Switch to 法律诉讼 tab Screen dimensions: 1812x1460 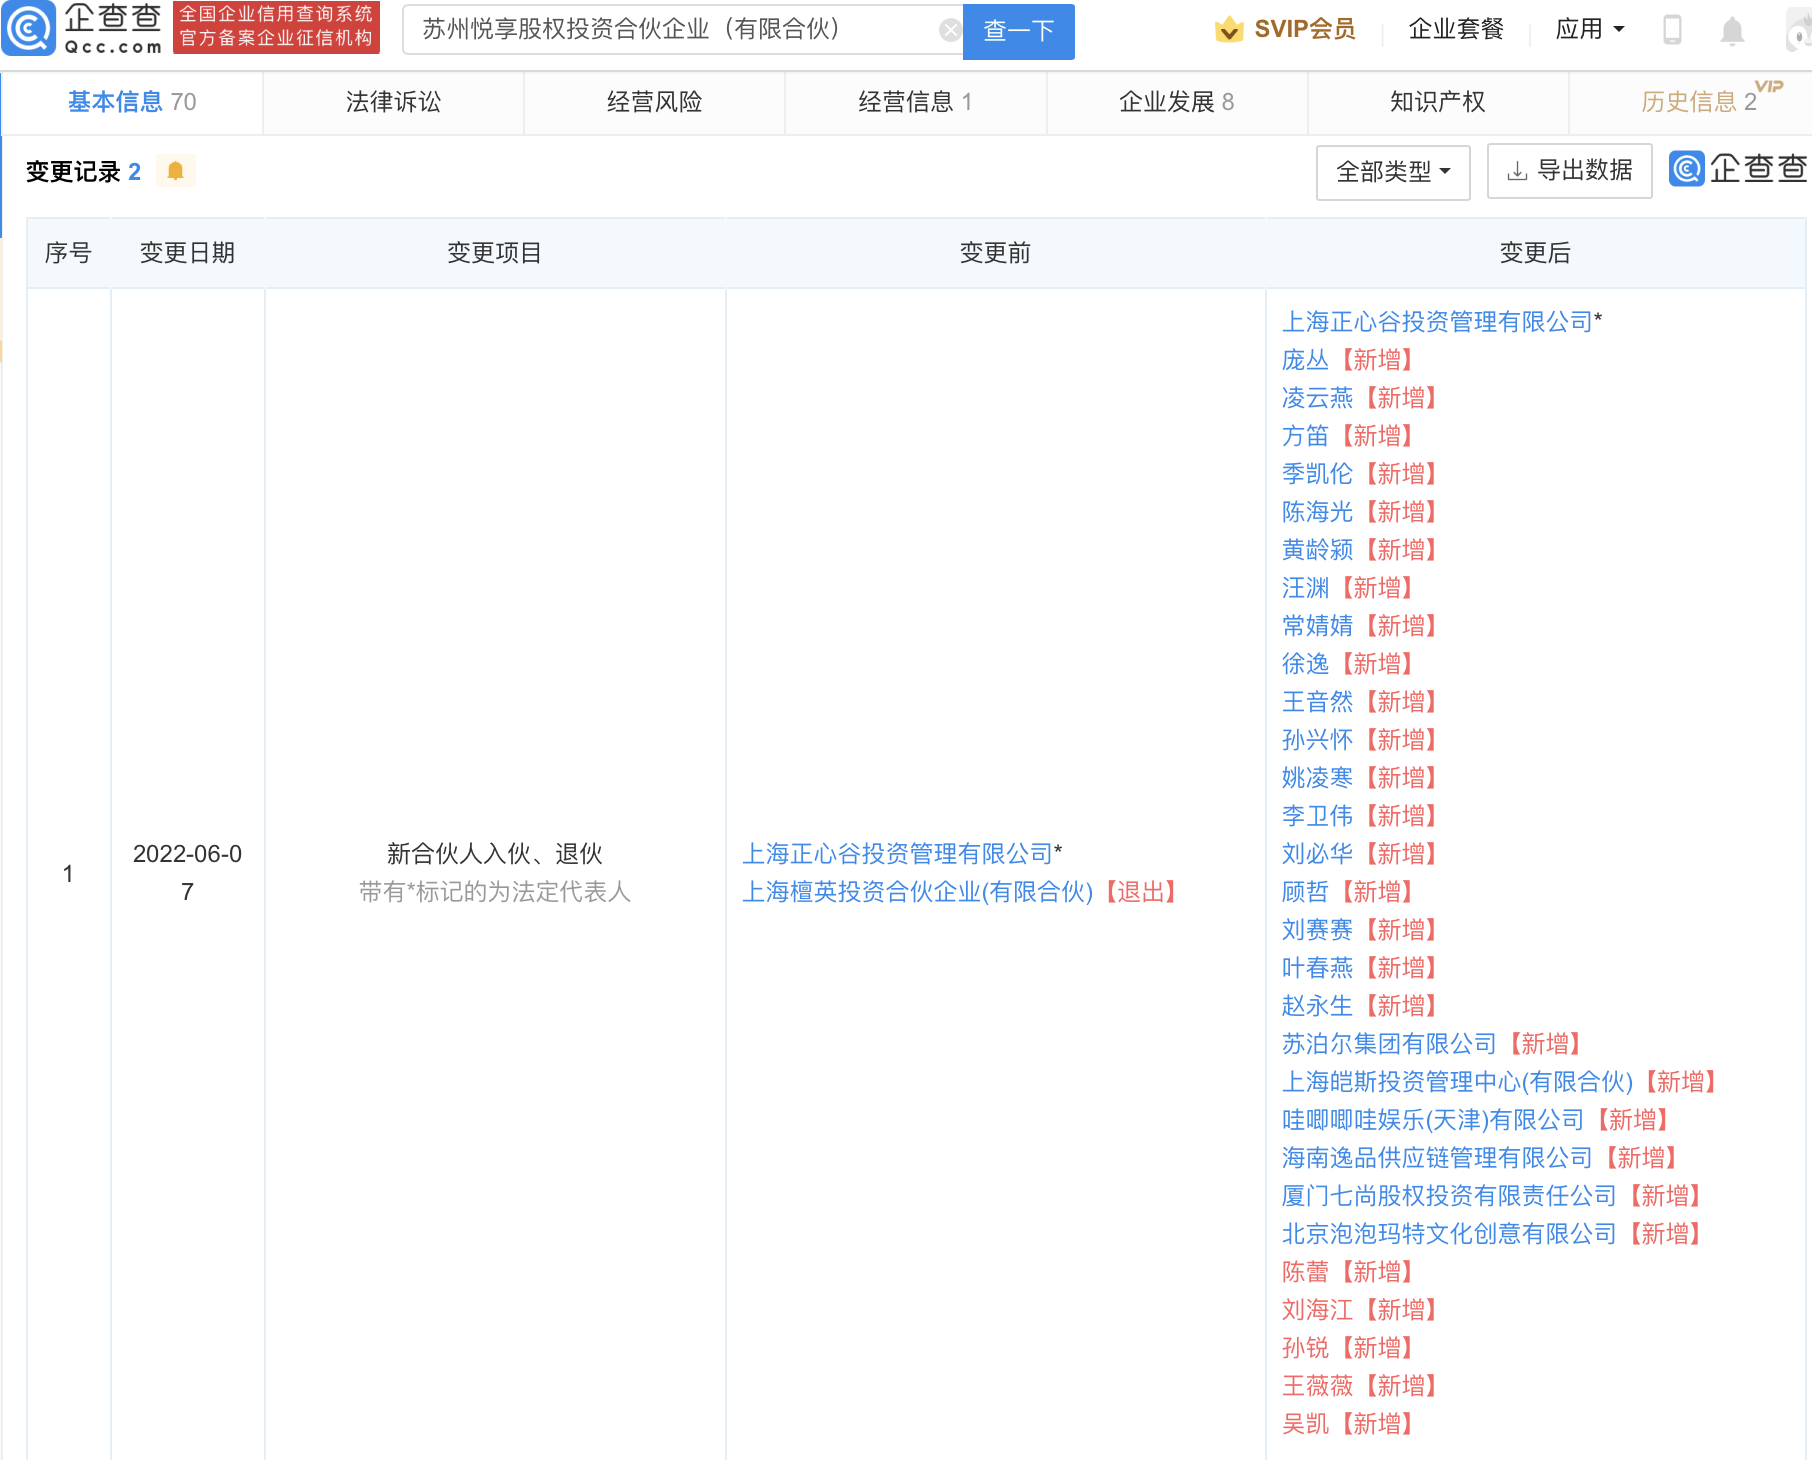pos(393,102)
